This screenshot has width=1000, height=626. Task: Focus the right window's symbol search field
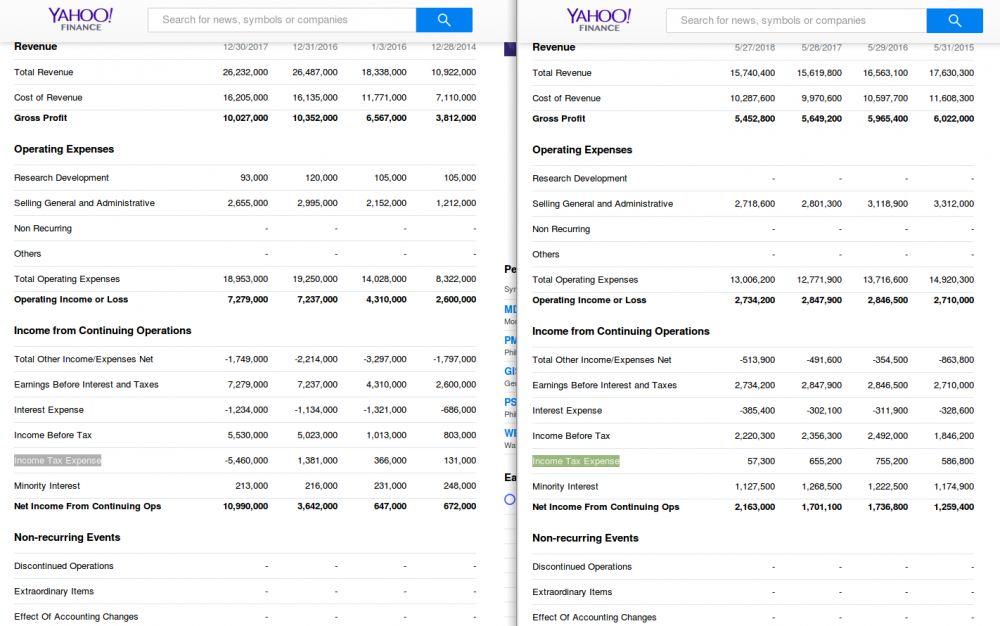pyautogui.click(x=796, y=20)
